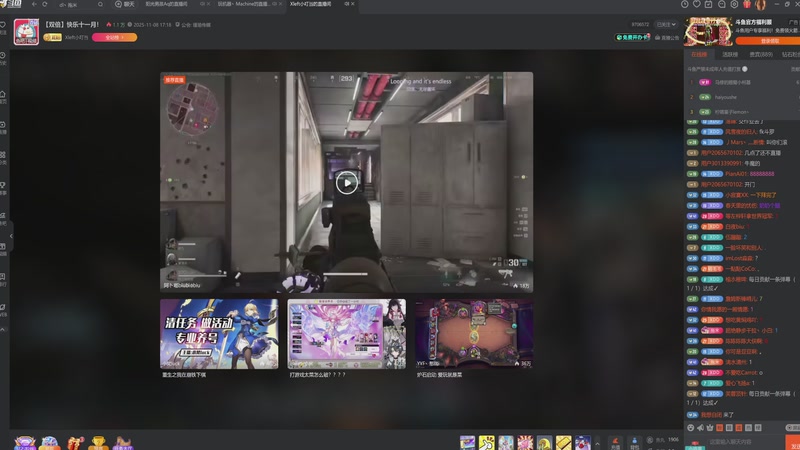The width and height of the screenshot is (800, 450).
Task: Click the treasure chest icon at bottom left
Action: coord(24,442)
